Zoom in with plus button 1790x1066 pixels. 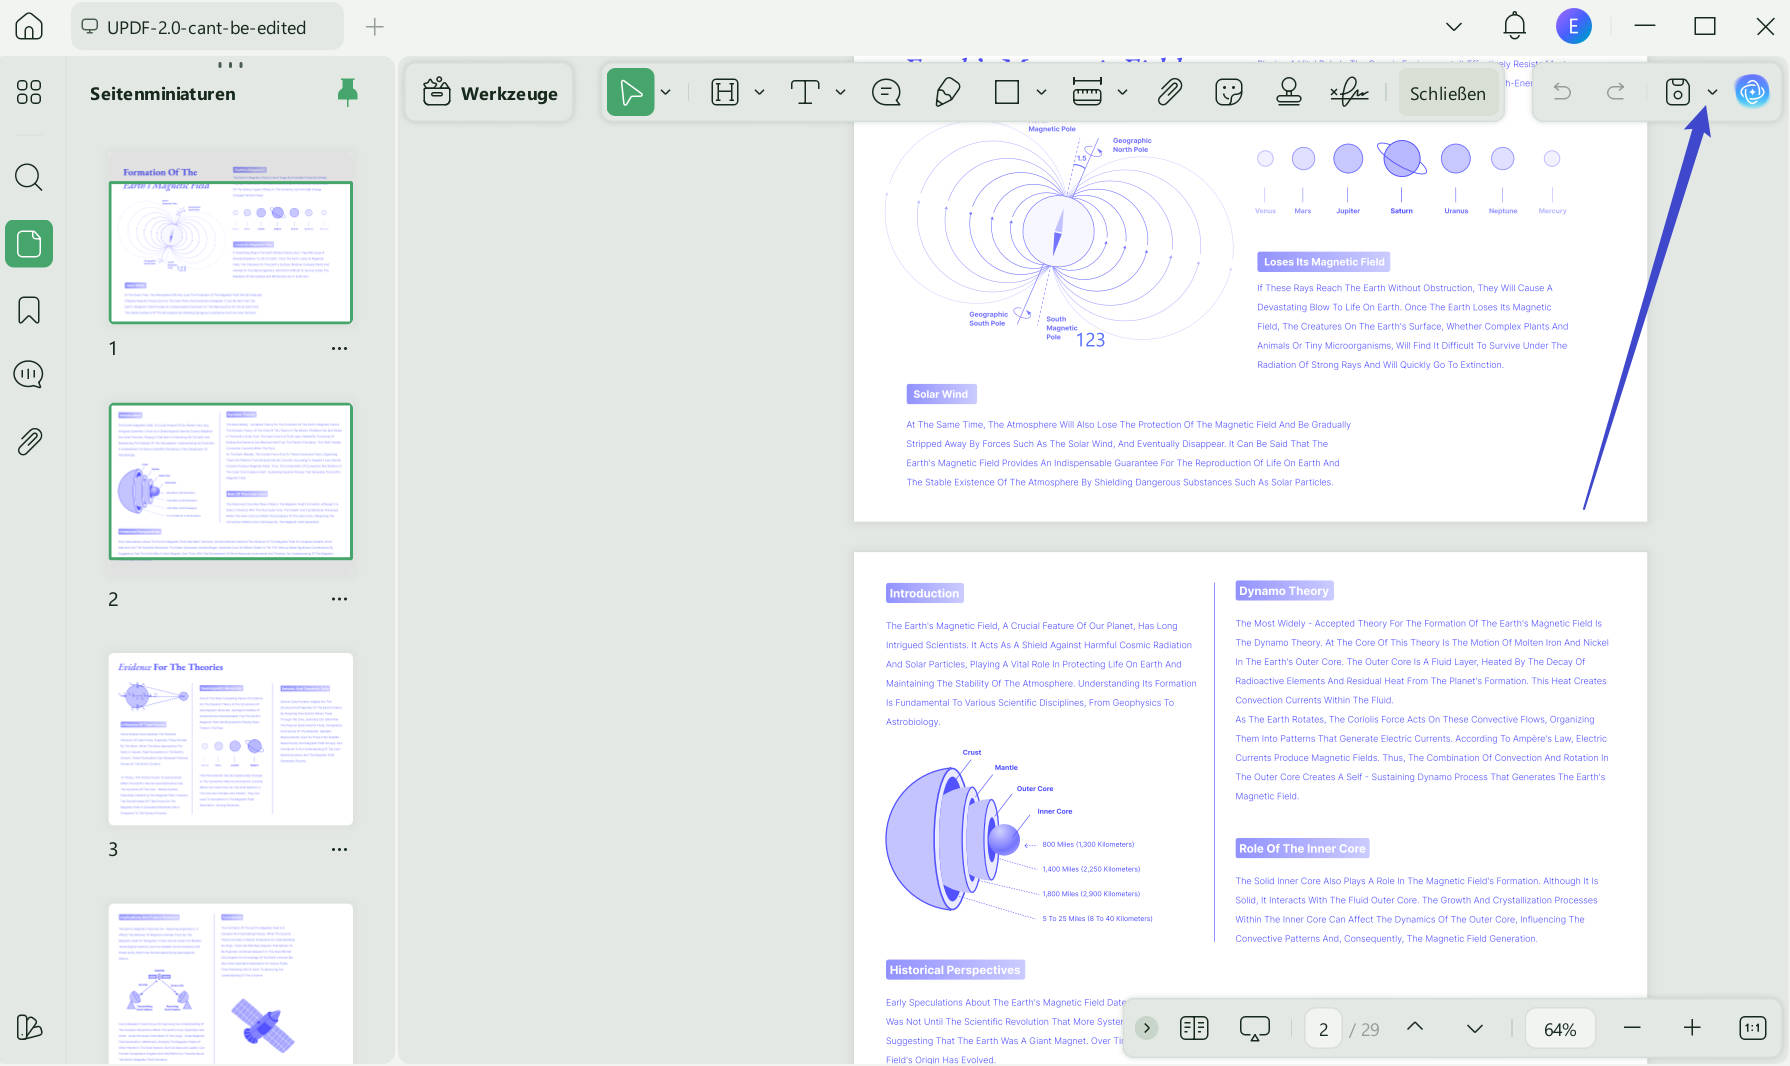coord(1692,1028)
